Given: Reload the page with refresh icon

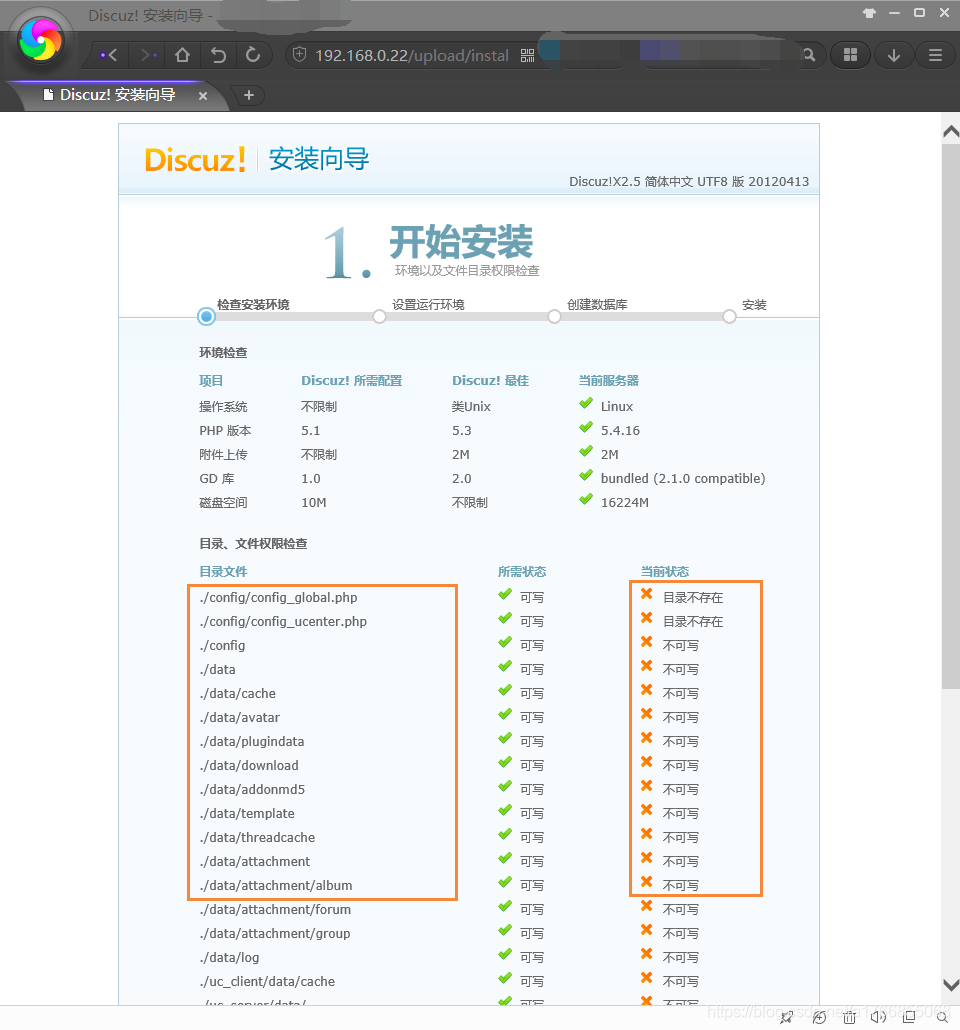Looking at the screenshot, I should [x=253, y=55].
